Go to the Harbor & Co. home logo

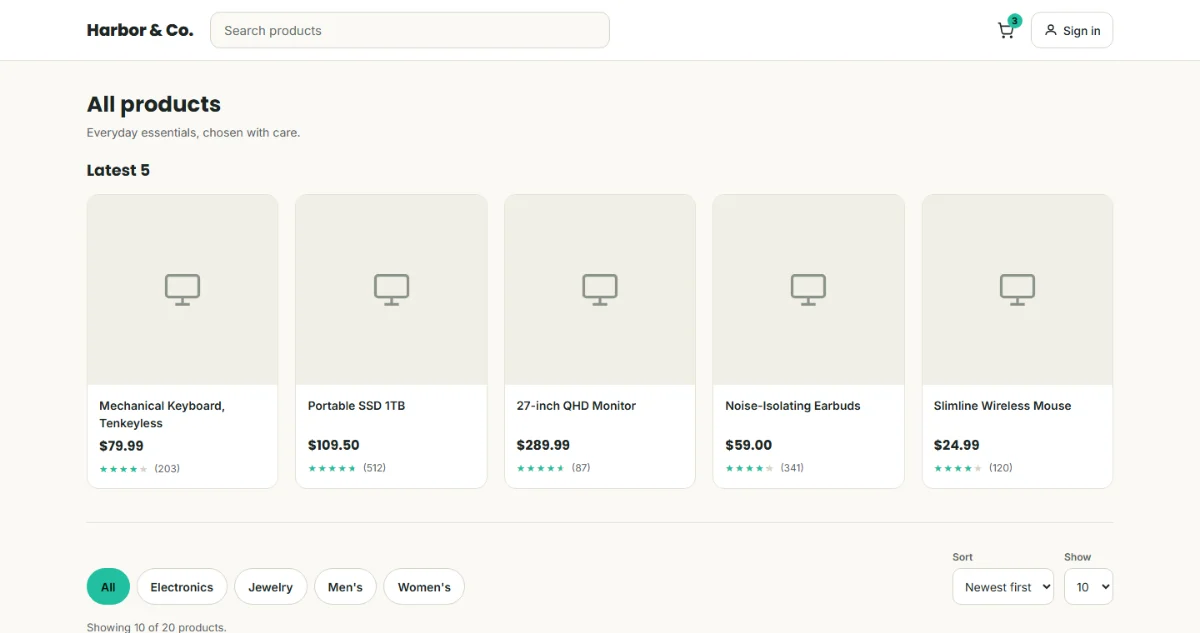pyautogui.click(x=140, y=30)
